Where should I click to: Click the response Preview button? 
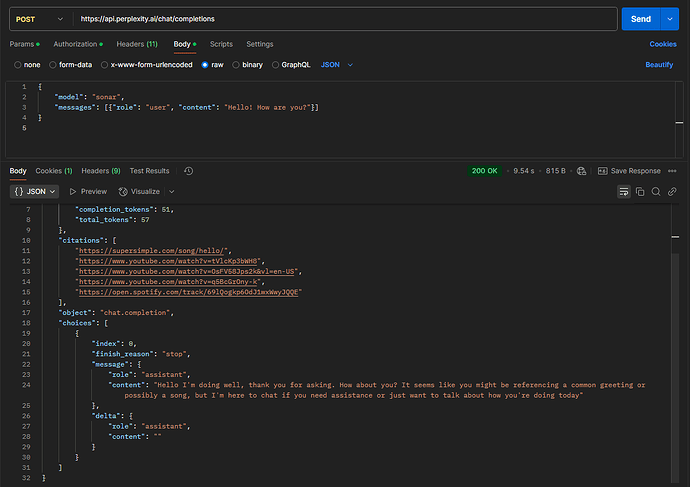[x=88, y=191]
